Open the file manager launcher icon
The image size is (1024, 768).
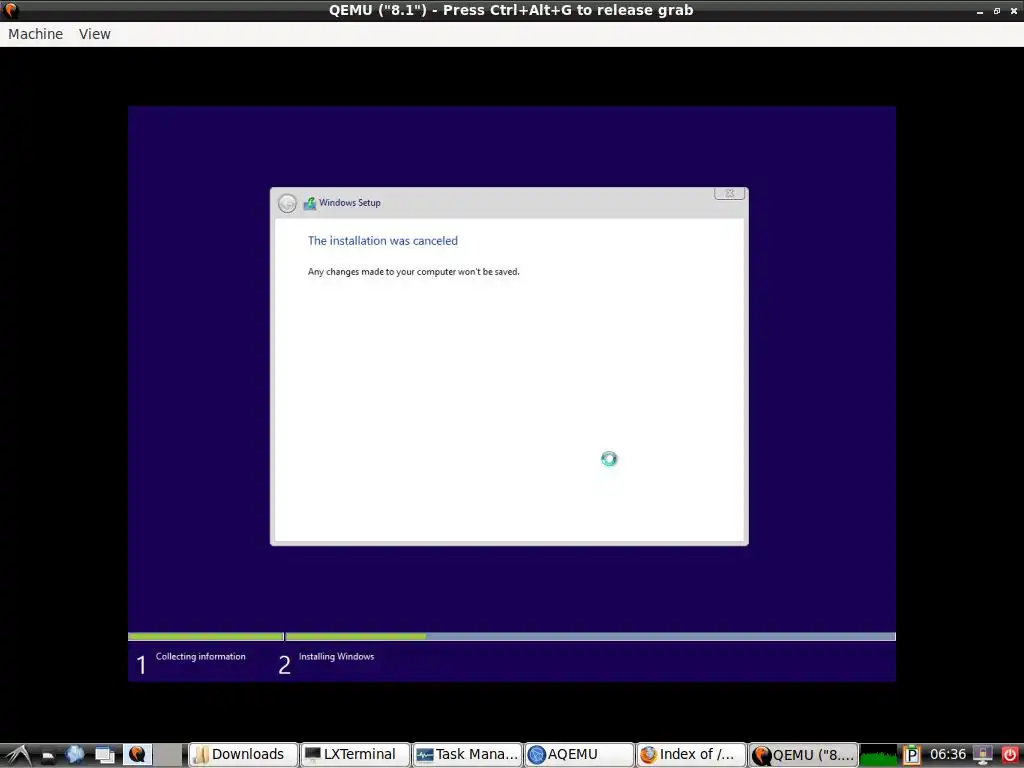click(x=48, y=755)
